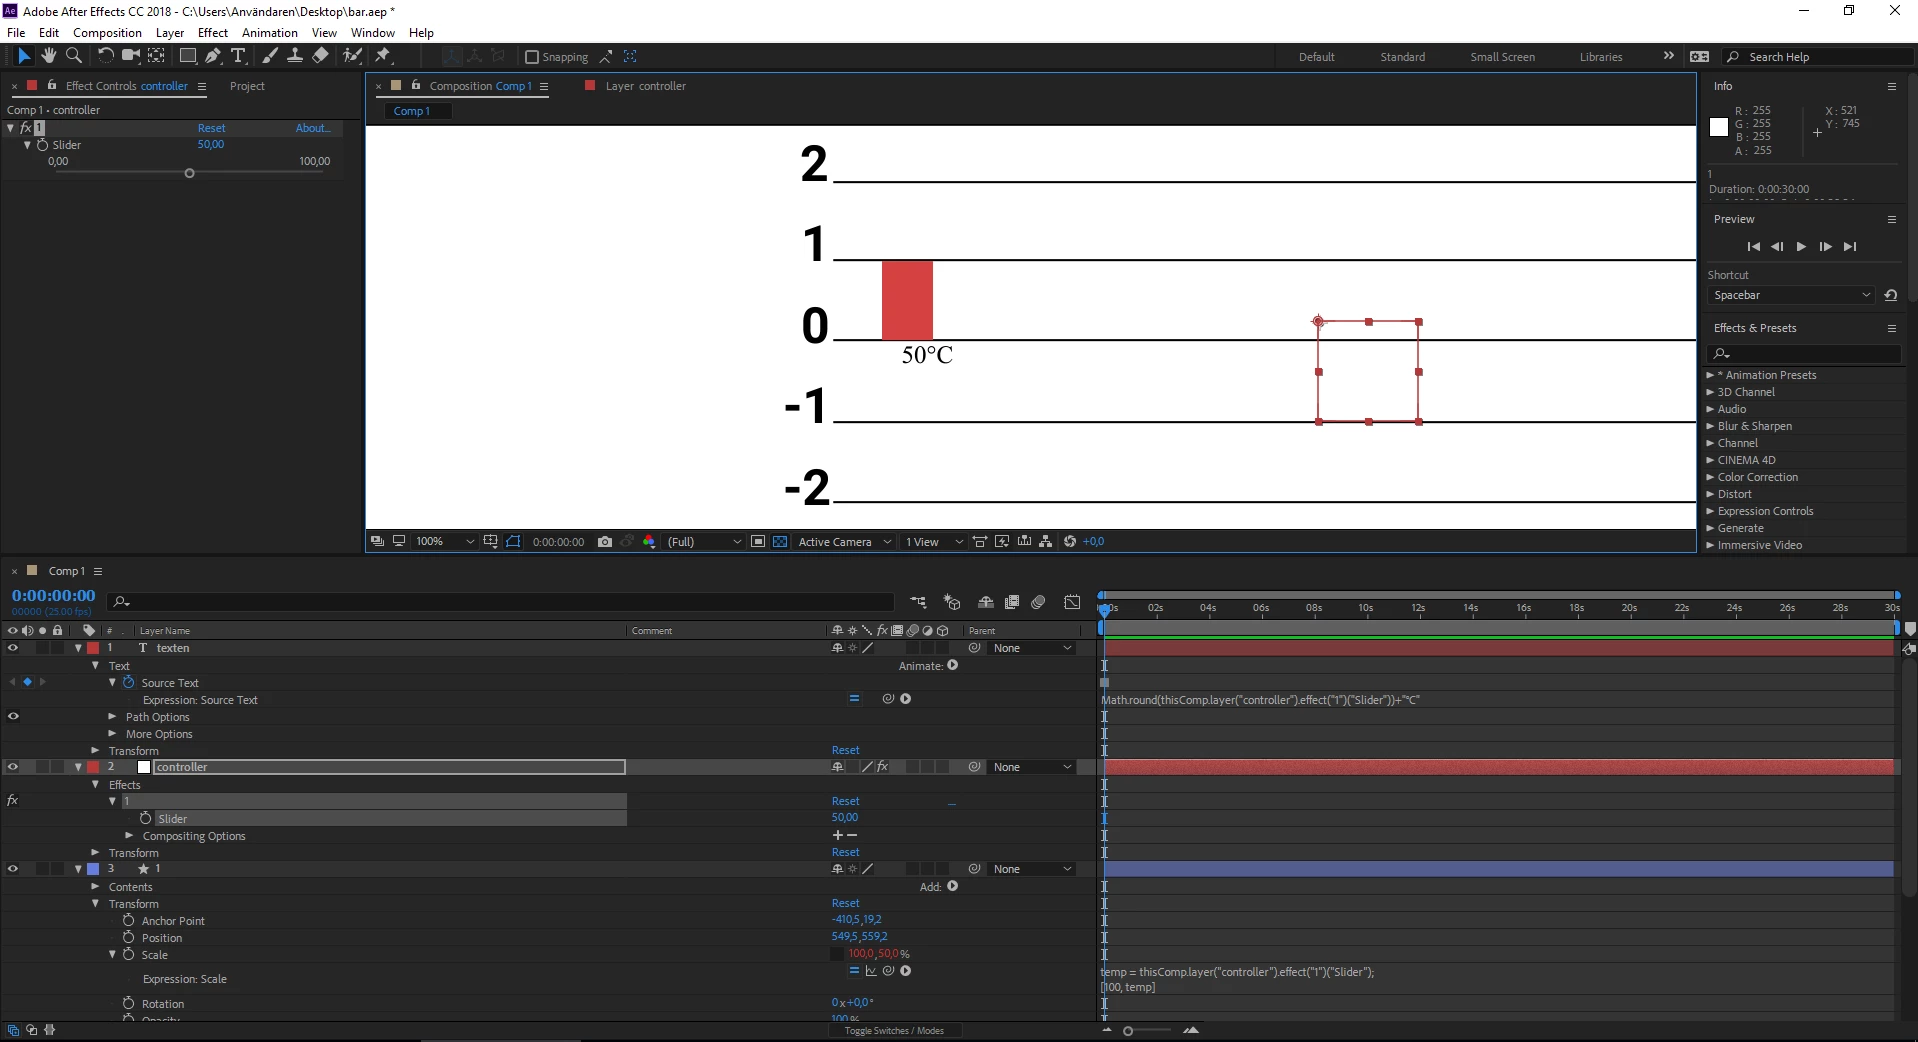Toggle visibility of the star layer 3
The height and width of the screenshot is (1042, 1918).
pyautogui.click(x=13, y=869)
